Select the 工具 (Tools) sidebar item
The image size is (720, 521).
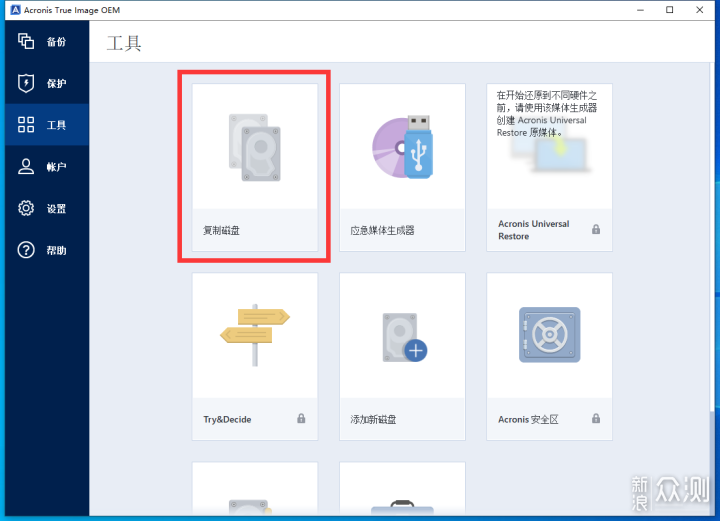[47, 124]
